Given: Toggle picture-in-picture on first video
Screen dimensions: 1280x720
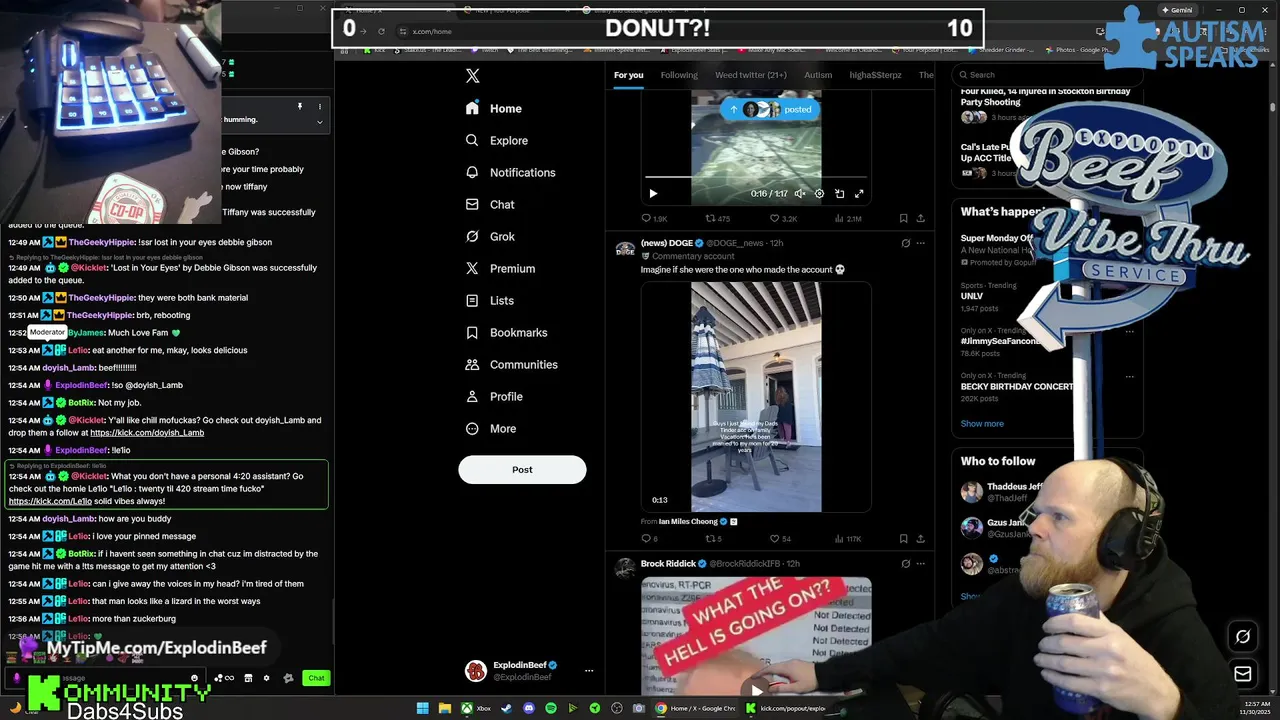Looking at the screenshot, I should pos(839,194).
